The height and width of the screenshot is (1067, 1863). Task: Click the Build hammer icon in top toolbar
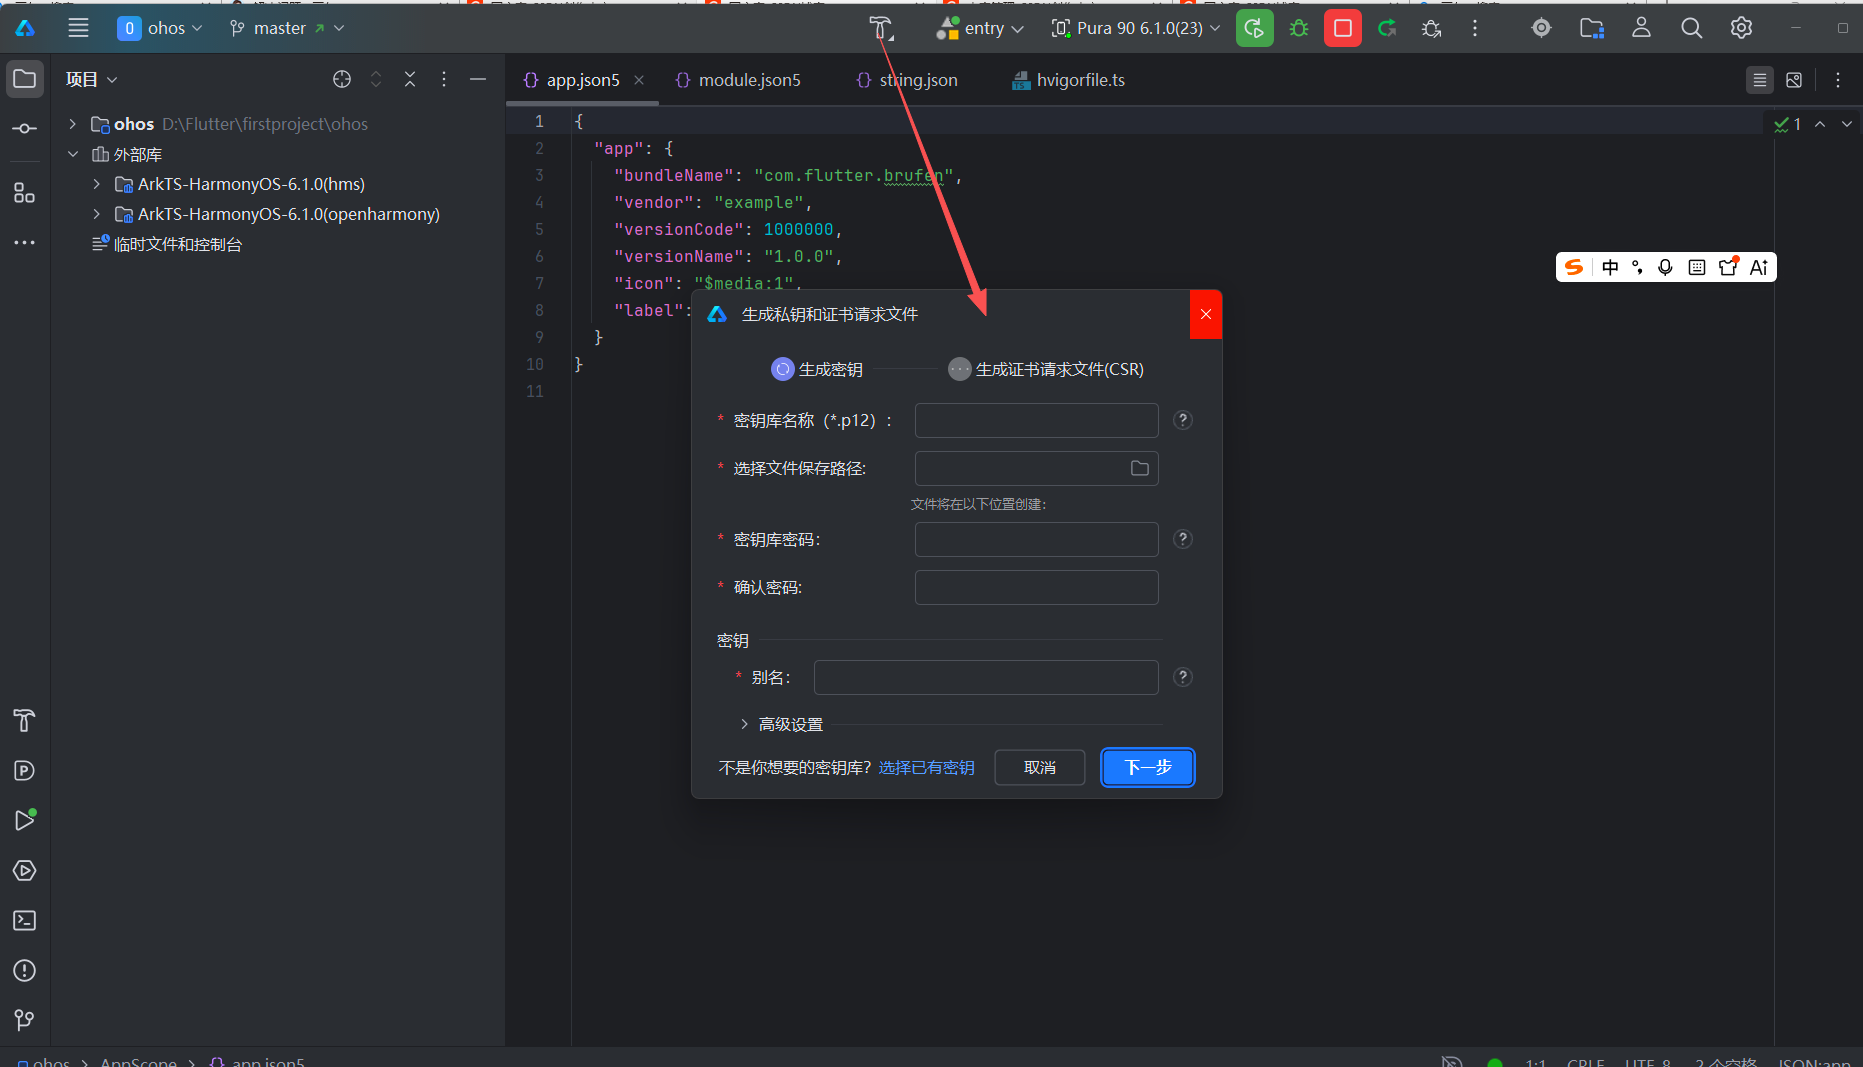881,28
